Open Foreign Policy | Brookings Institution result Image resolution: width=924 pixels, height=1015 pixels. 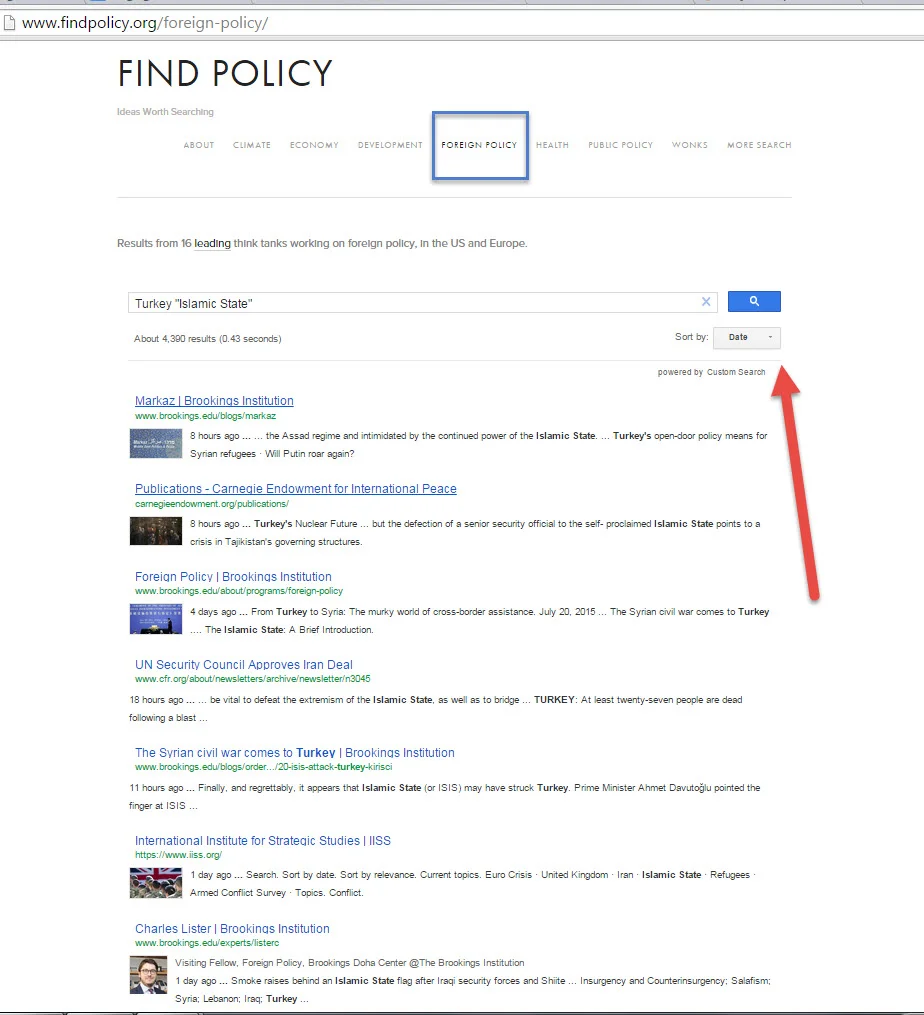[x=233, y=577]
